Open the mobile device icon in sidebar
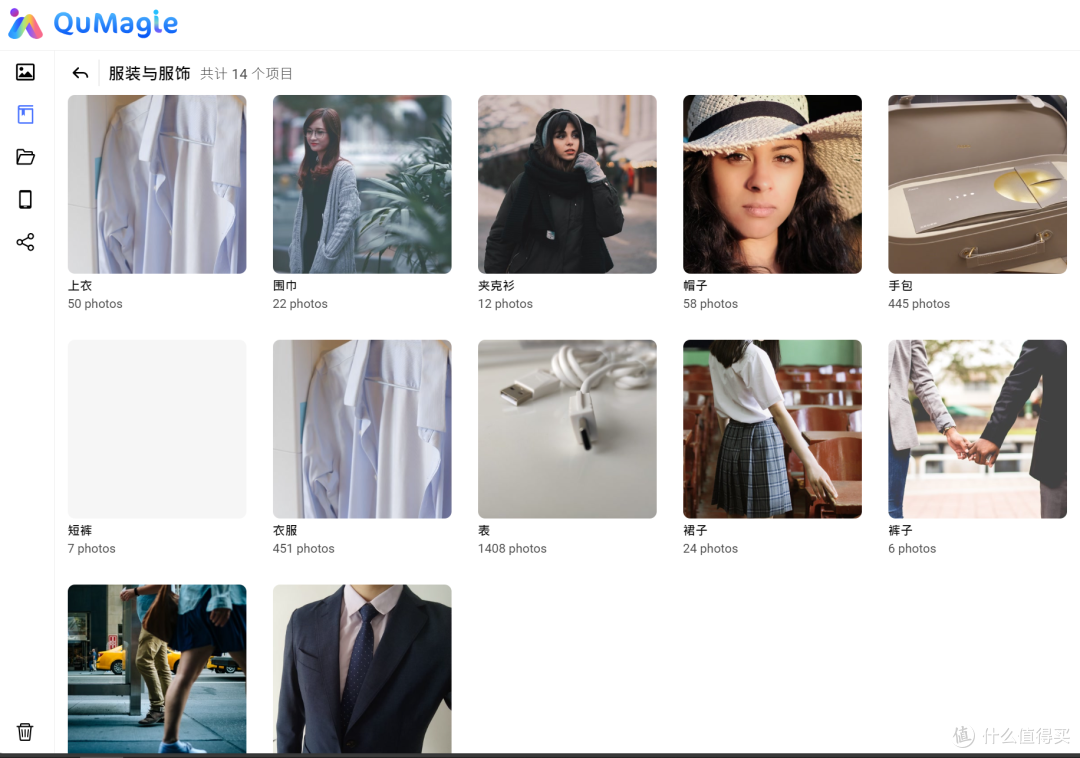The height and width of the screenshot is (758, 1080). pos(25,200)
